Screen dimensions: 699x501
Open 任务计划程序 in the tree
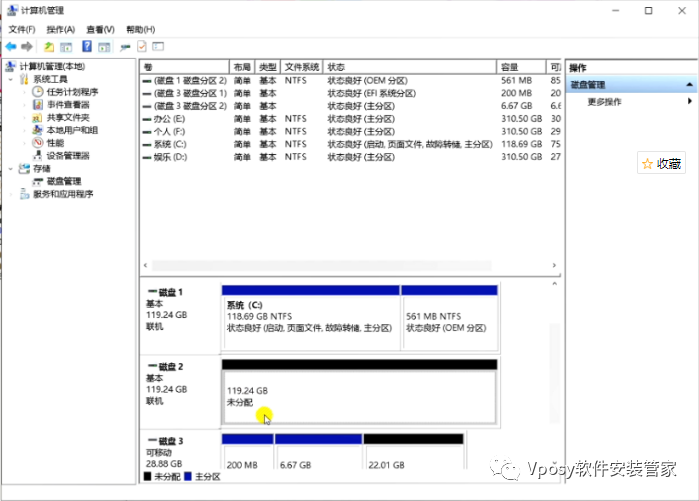point(71,92)
